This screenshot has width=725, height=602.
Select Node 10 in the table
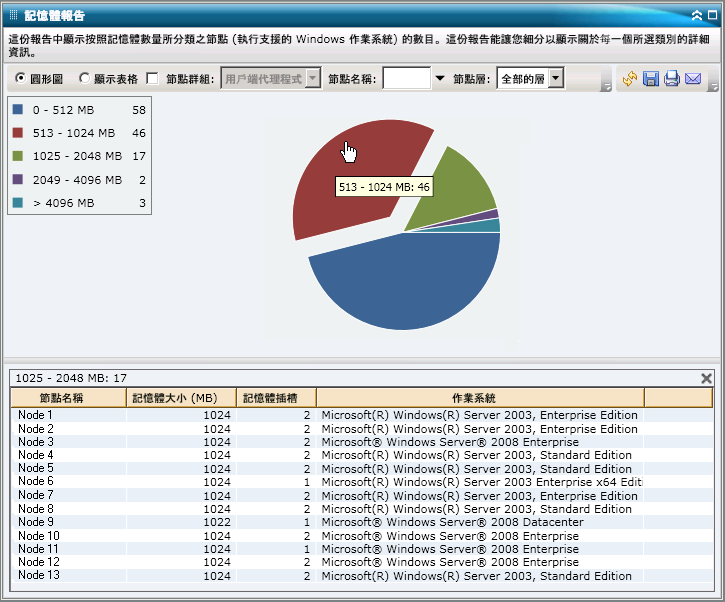point(39,536)
